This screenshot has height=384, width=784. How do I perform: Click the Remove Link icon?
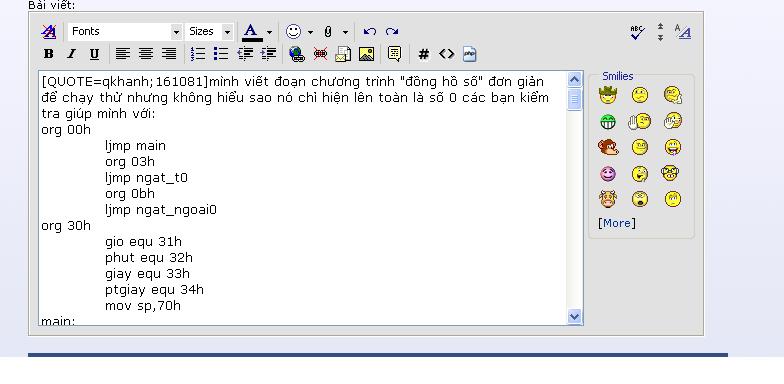320,54
